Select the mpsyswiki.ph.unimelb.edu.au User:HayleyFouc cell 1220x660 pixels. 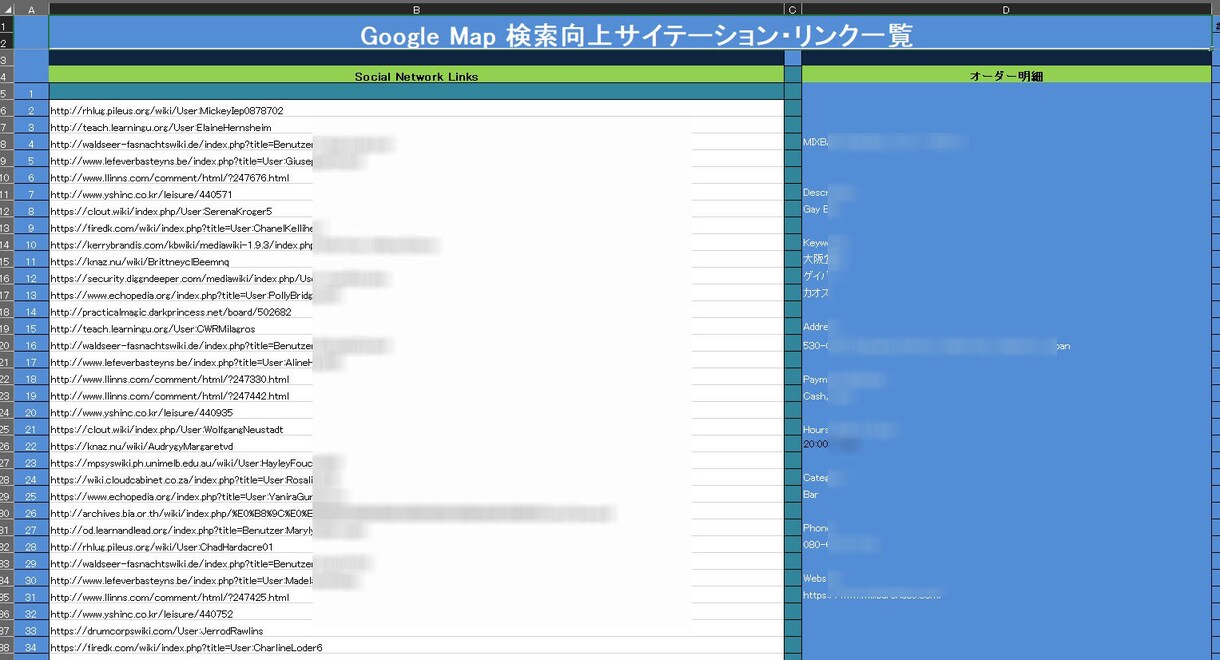pos(416,463)
